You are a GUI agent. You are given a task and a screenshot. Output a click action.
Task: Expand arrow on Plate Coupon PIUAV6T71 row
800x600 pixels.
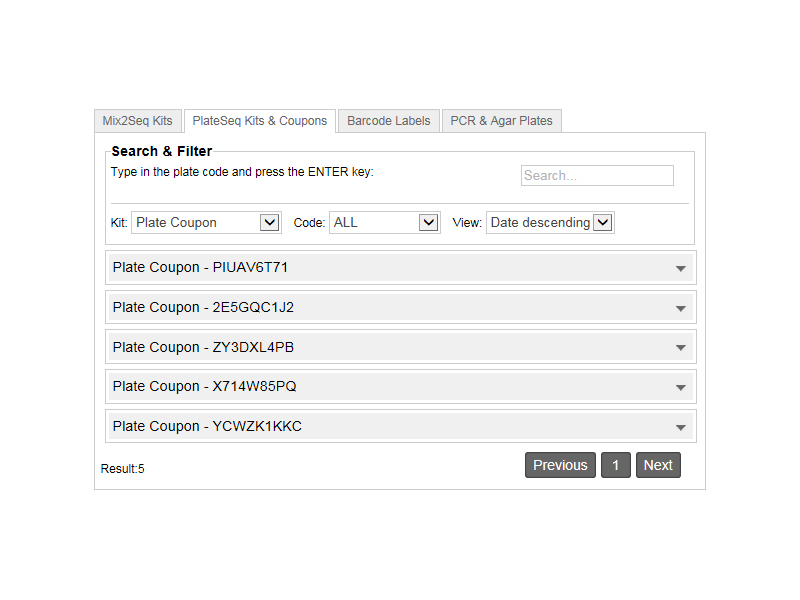681,268
